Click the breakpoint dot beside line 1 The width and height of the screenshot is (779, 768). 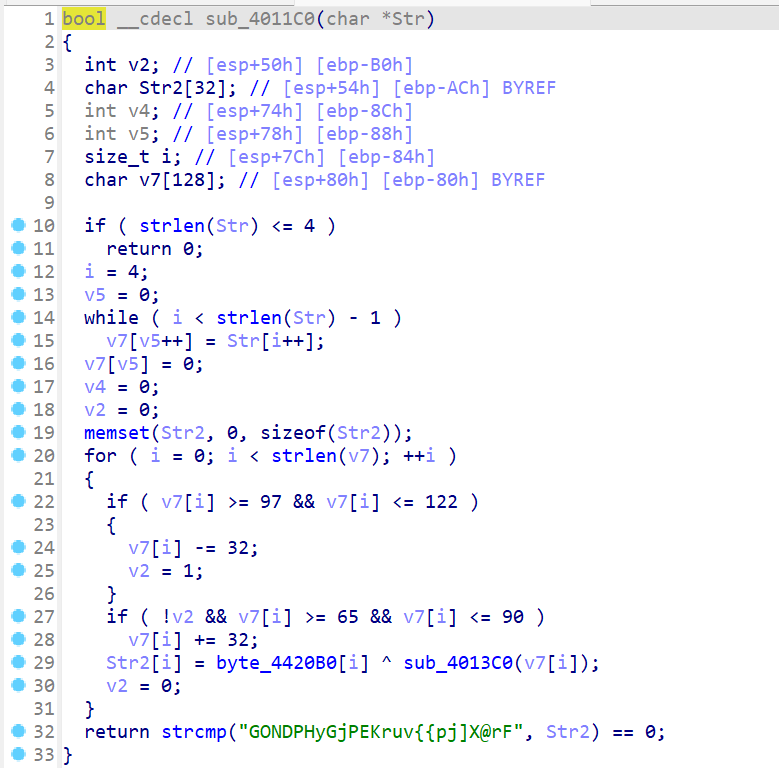(16, 19)
